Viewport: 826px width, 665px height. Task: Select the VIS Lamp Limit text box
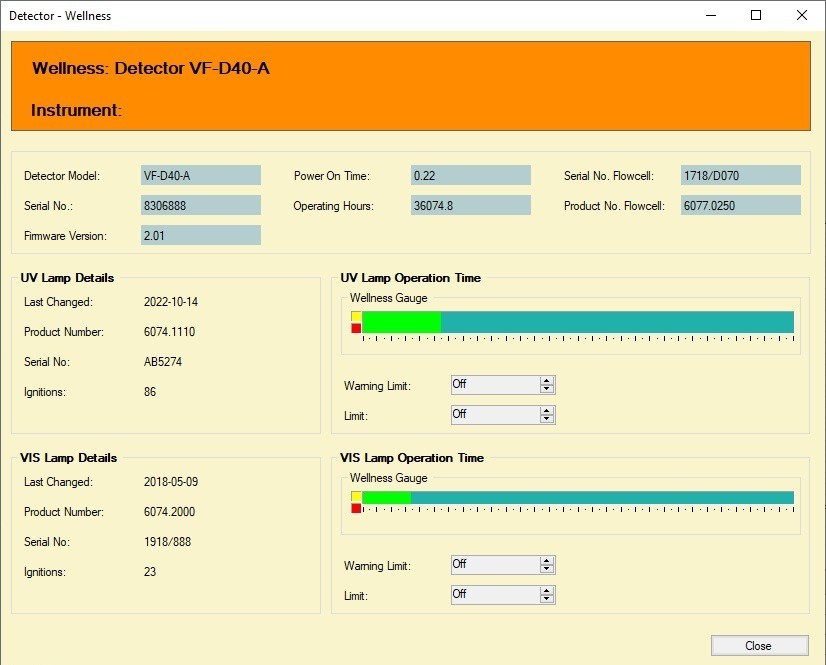coord(494,595)
